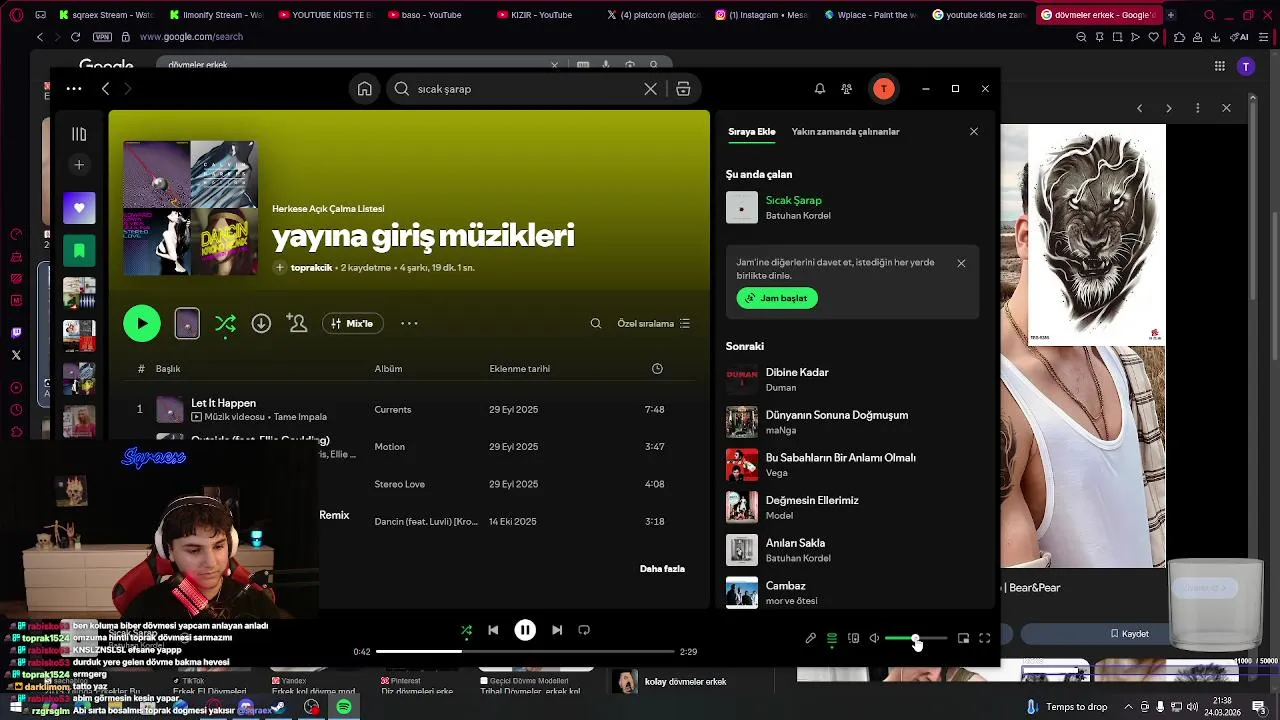
Task: Reload the browser page
Action: pyautogui.click(x=75, y=37)
